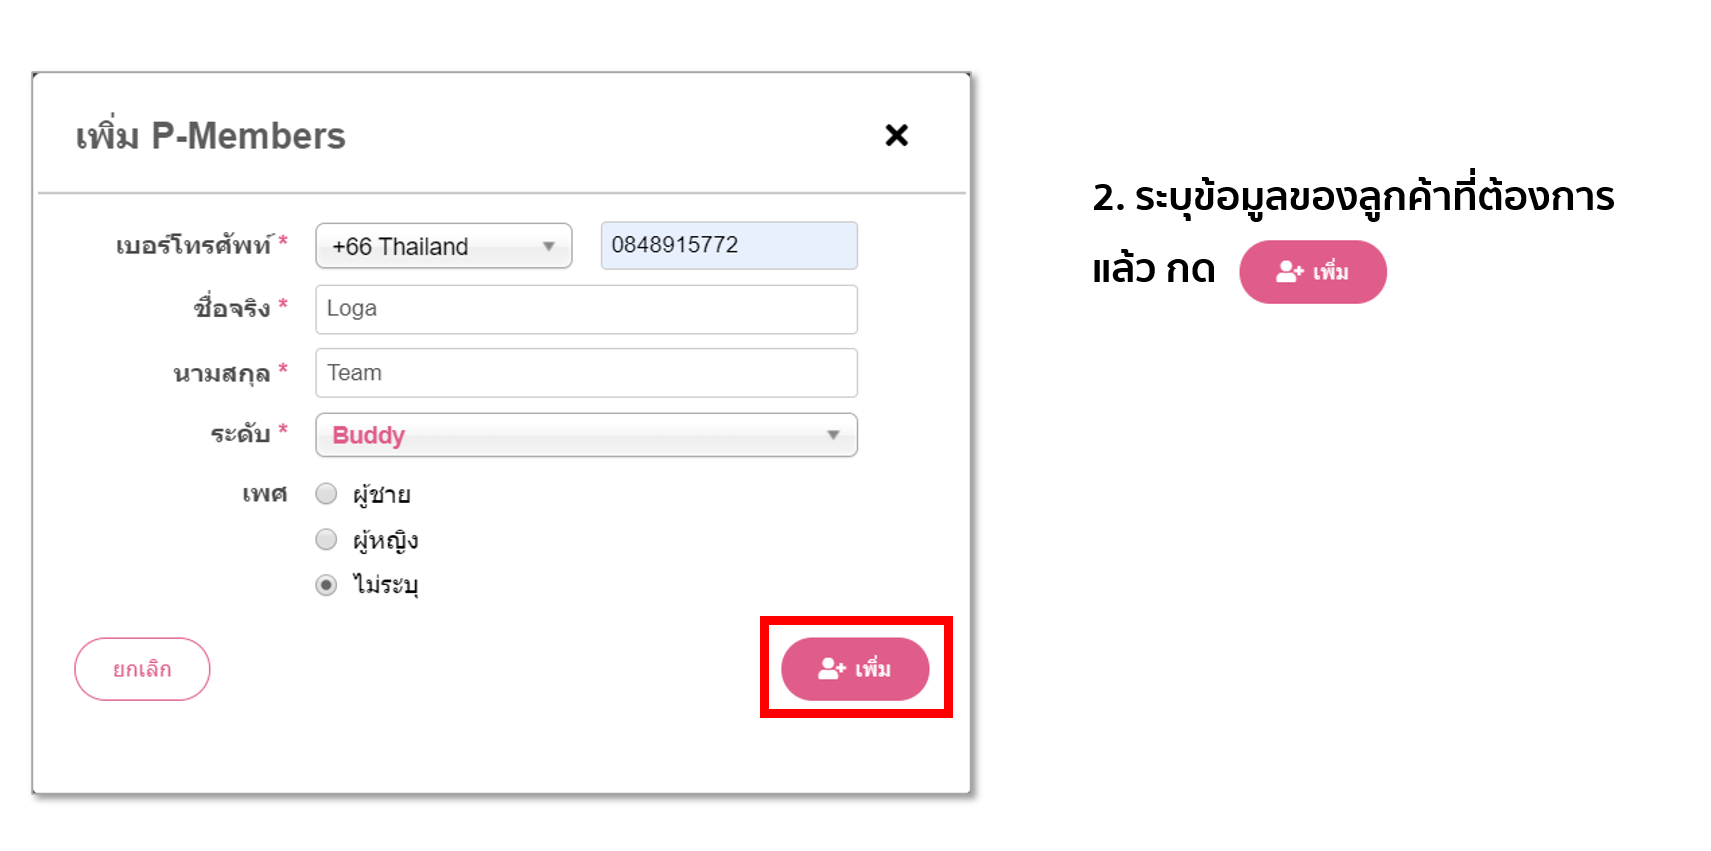Click the pink เพิ่ม button in the dialog
The height and width of the screenshot is (851, 1711).
click(x=855, y=669)
